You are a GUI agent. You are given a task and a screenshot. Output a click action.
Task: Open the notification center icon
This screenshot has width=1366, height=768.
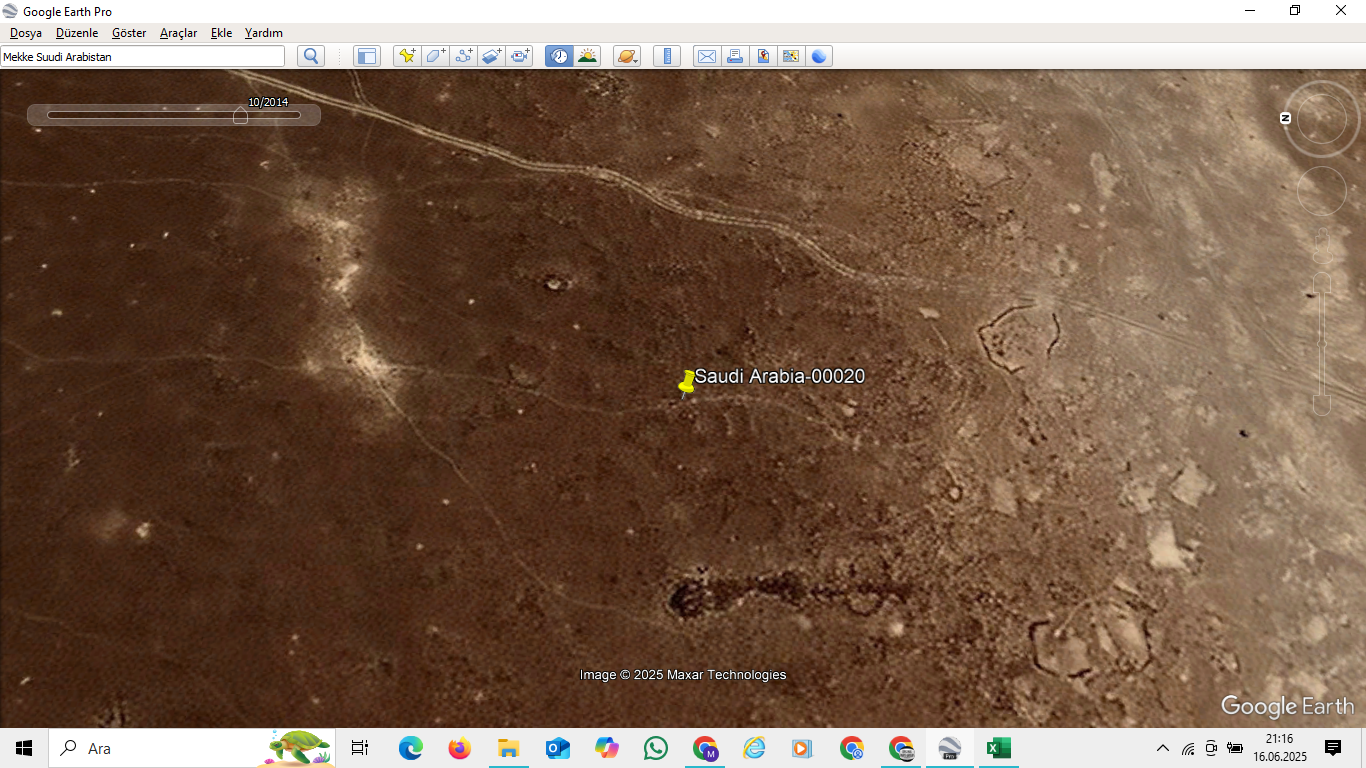[1333, 748]
